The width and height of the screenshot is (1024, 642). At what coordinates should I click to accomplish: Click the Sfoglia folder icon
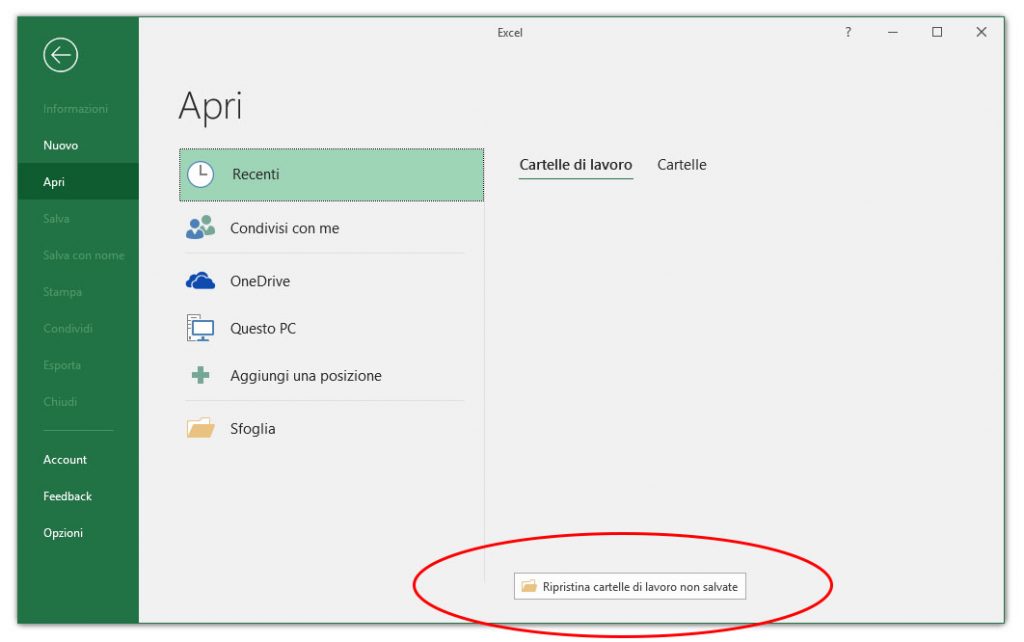(201, 429)
